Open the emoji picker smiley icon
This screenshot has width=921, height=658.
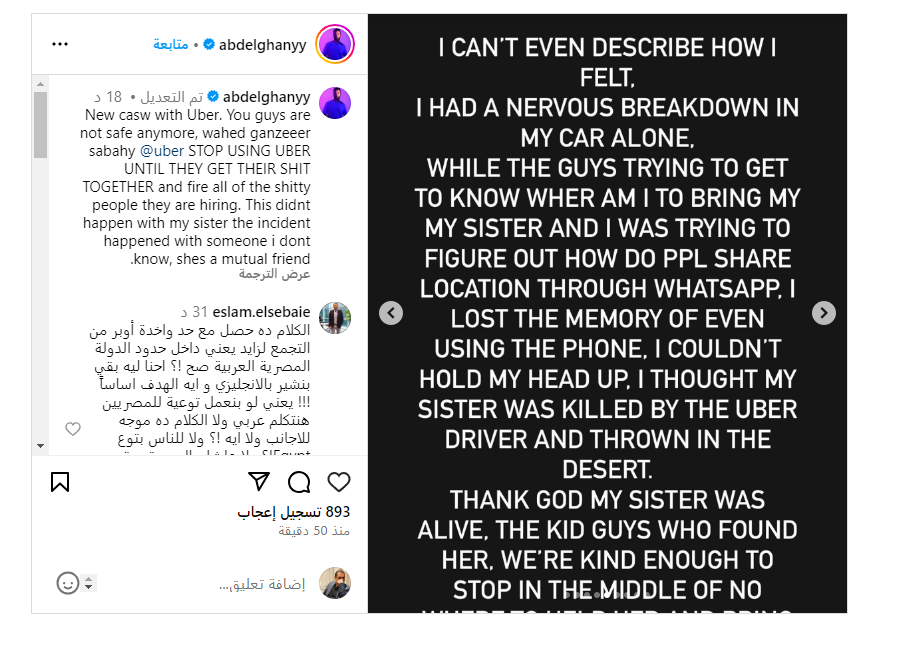[x=67, y=583]
